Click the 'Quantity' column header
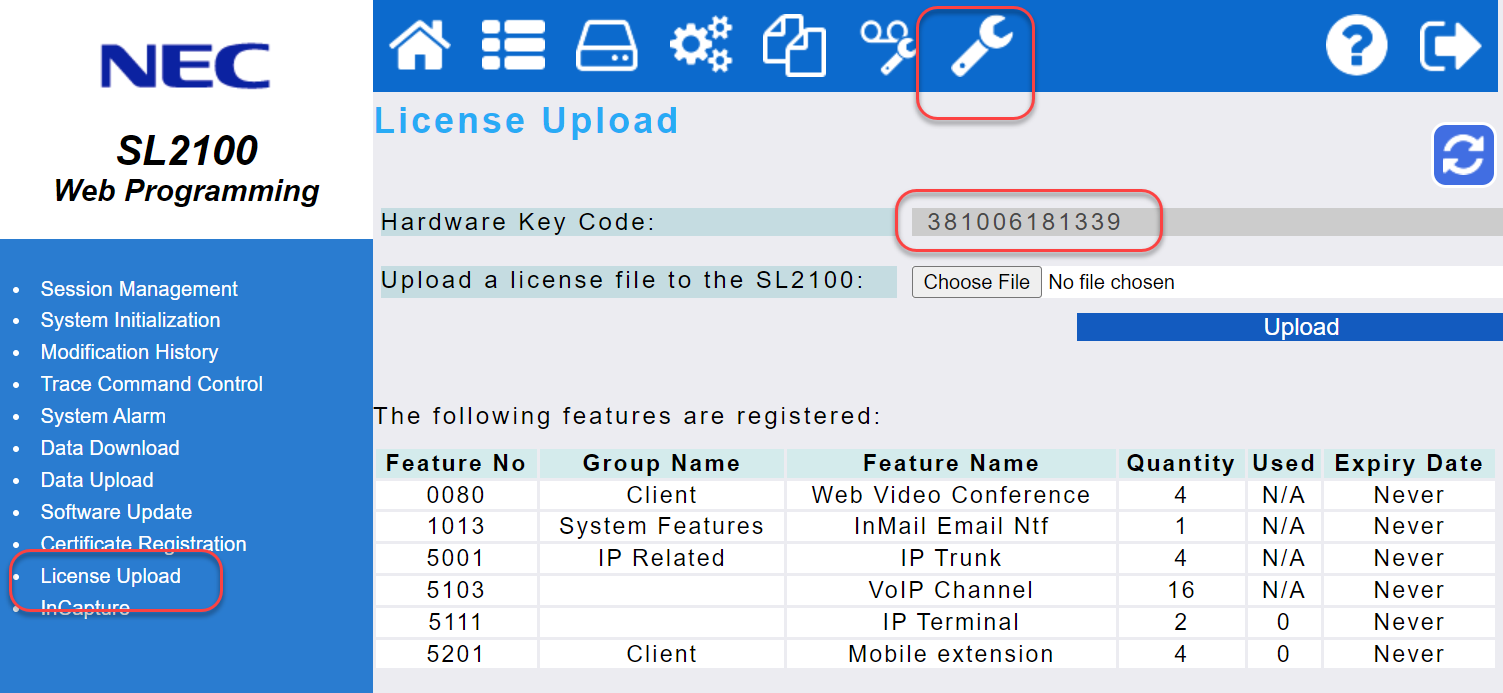This screenshot has height=693, width=1503. (x=1181, y=463)
